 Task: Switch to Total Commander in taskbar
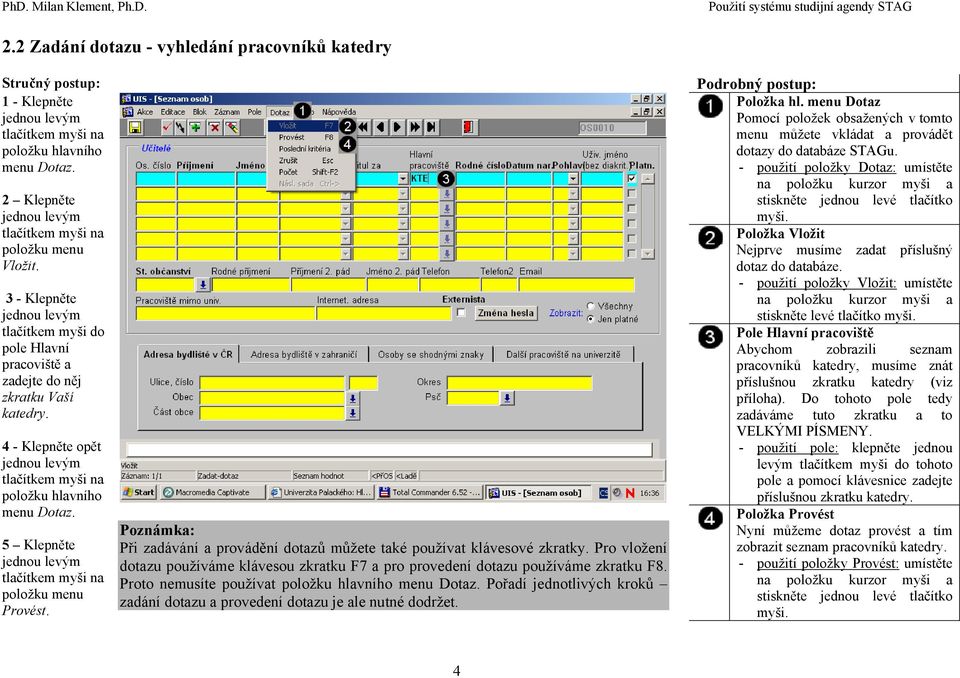coord(430,492)
